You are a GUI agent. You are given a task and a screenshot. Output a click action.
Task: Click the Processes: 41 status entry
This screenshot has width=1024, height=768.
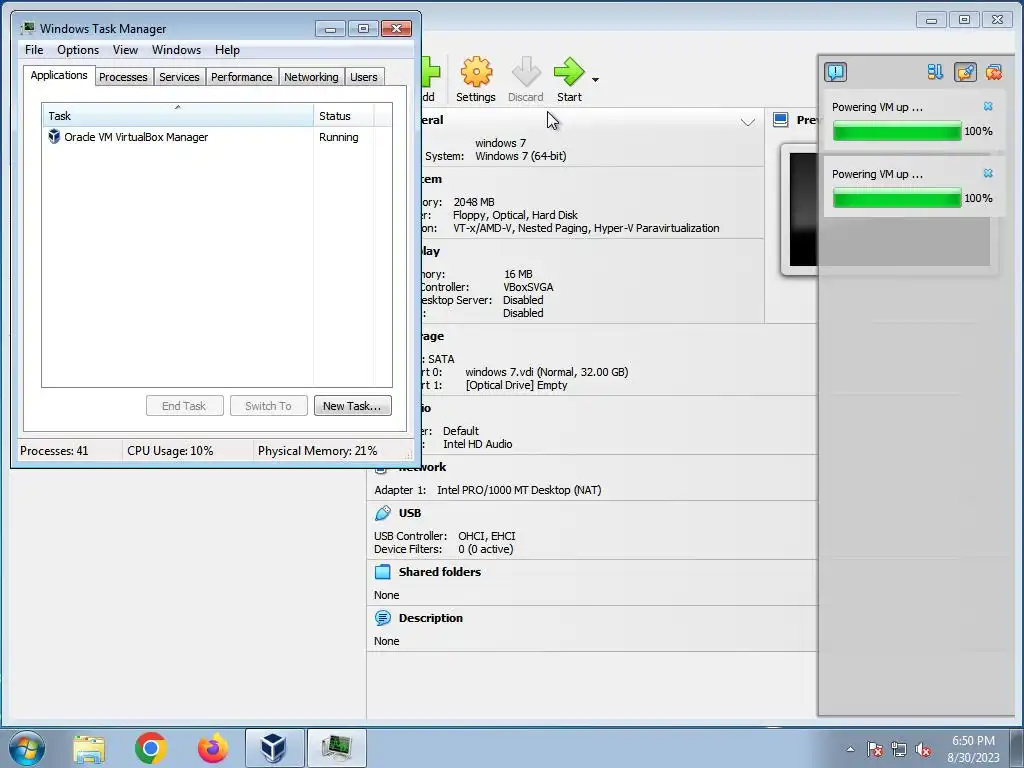(x=54, y=451)
